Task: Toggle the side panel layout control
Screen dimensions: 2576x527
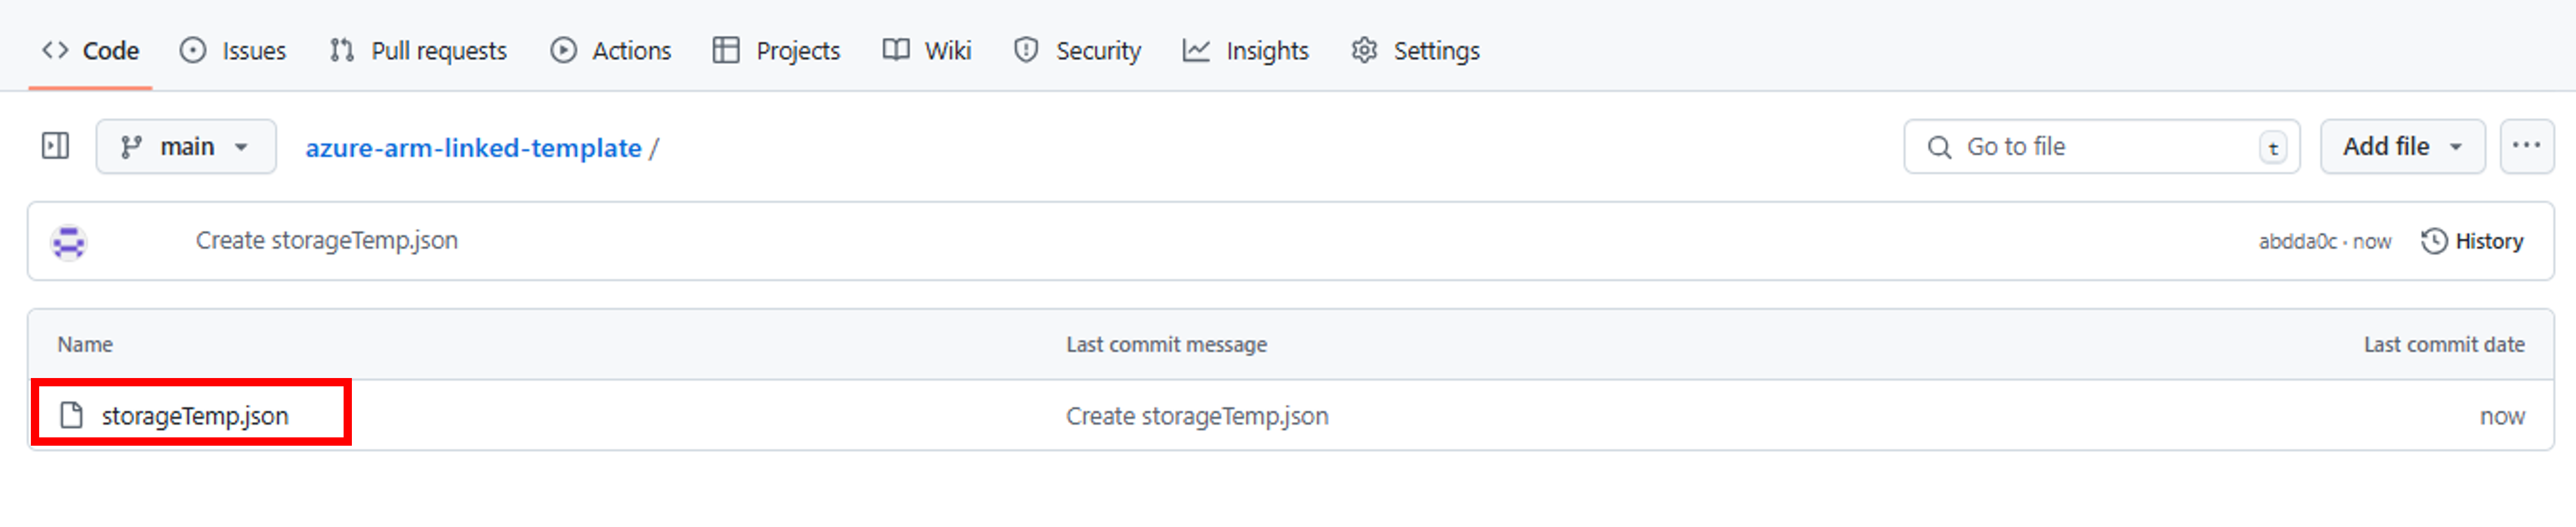Action: point(56,145)
